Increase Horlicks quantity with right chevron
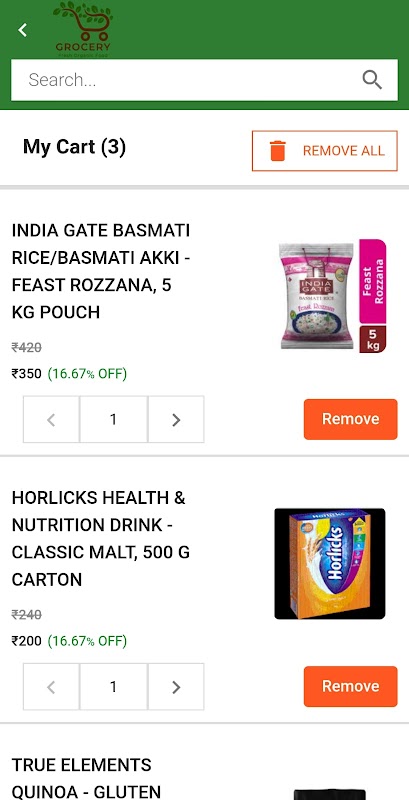 pos(176,687)
